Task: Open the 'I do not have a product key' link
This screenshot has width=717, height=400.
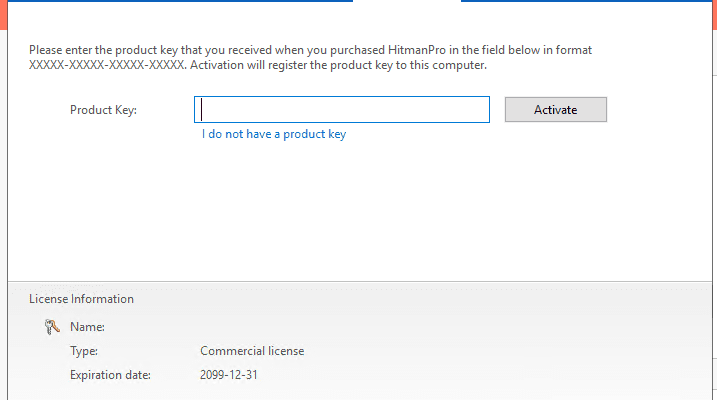Action: [274, 134]
